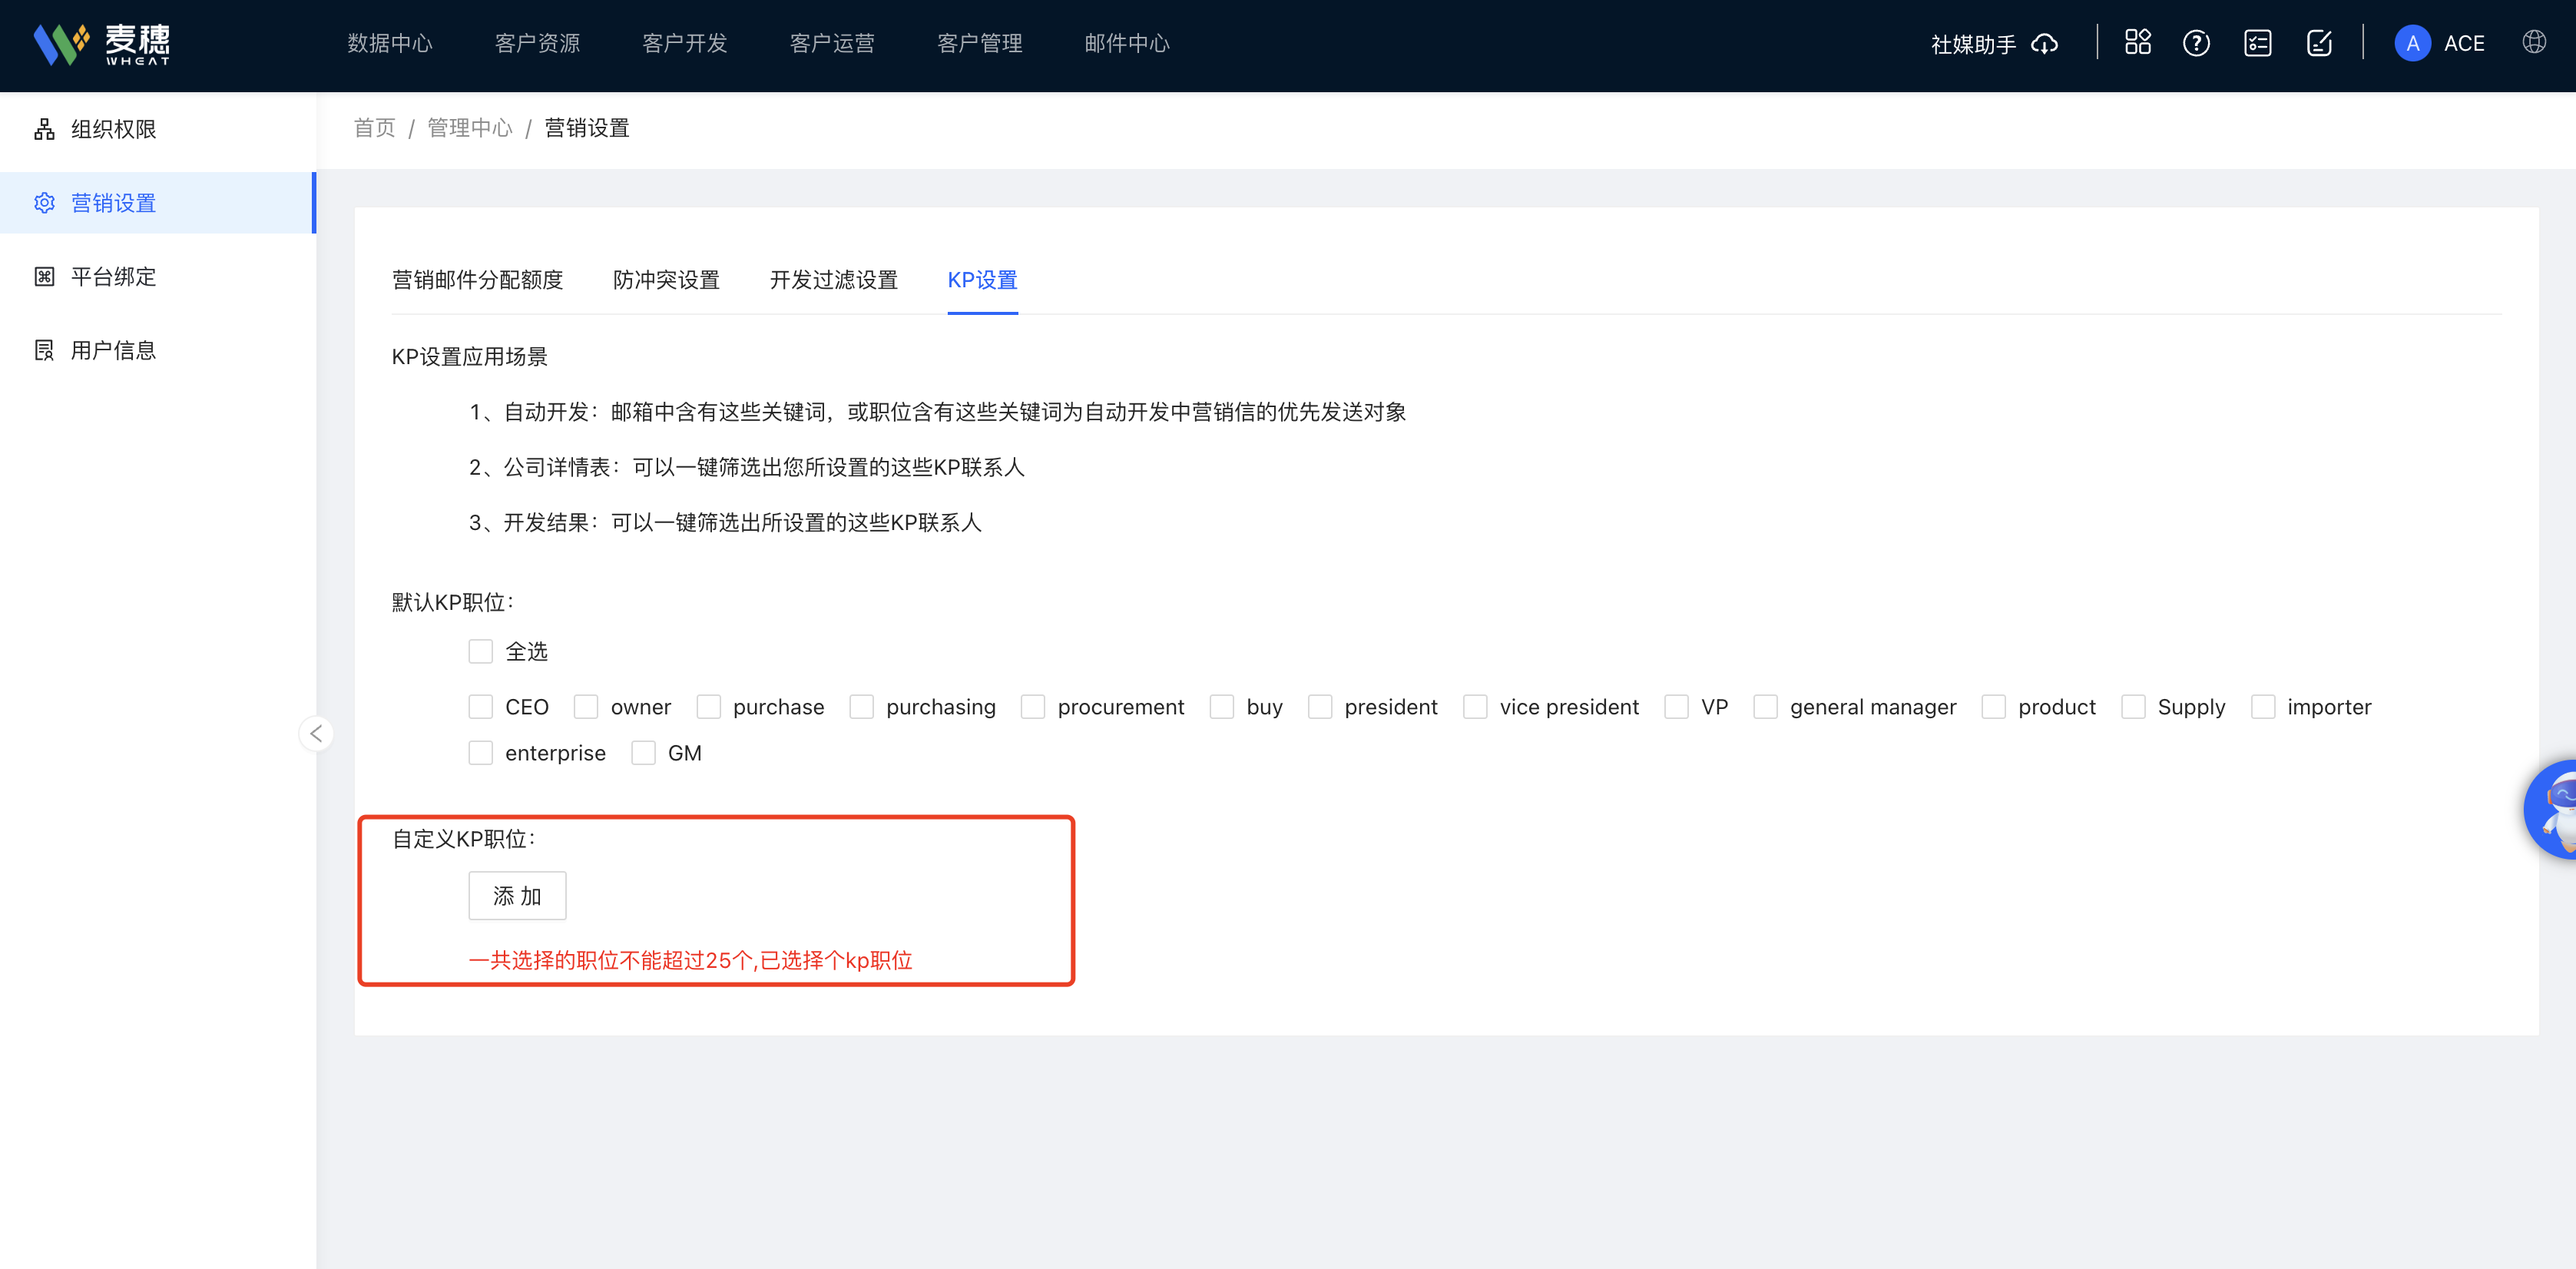Check the product checkbox
The width and height of the screenshot is (2576, 1269).
[1994, 707]
